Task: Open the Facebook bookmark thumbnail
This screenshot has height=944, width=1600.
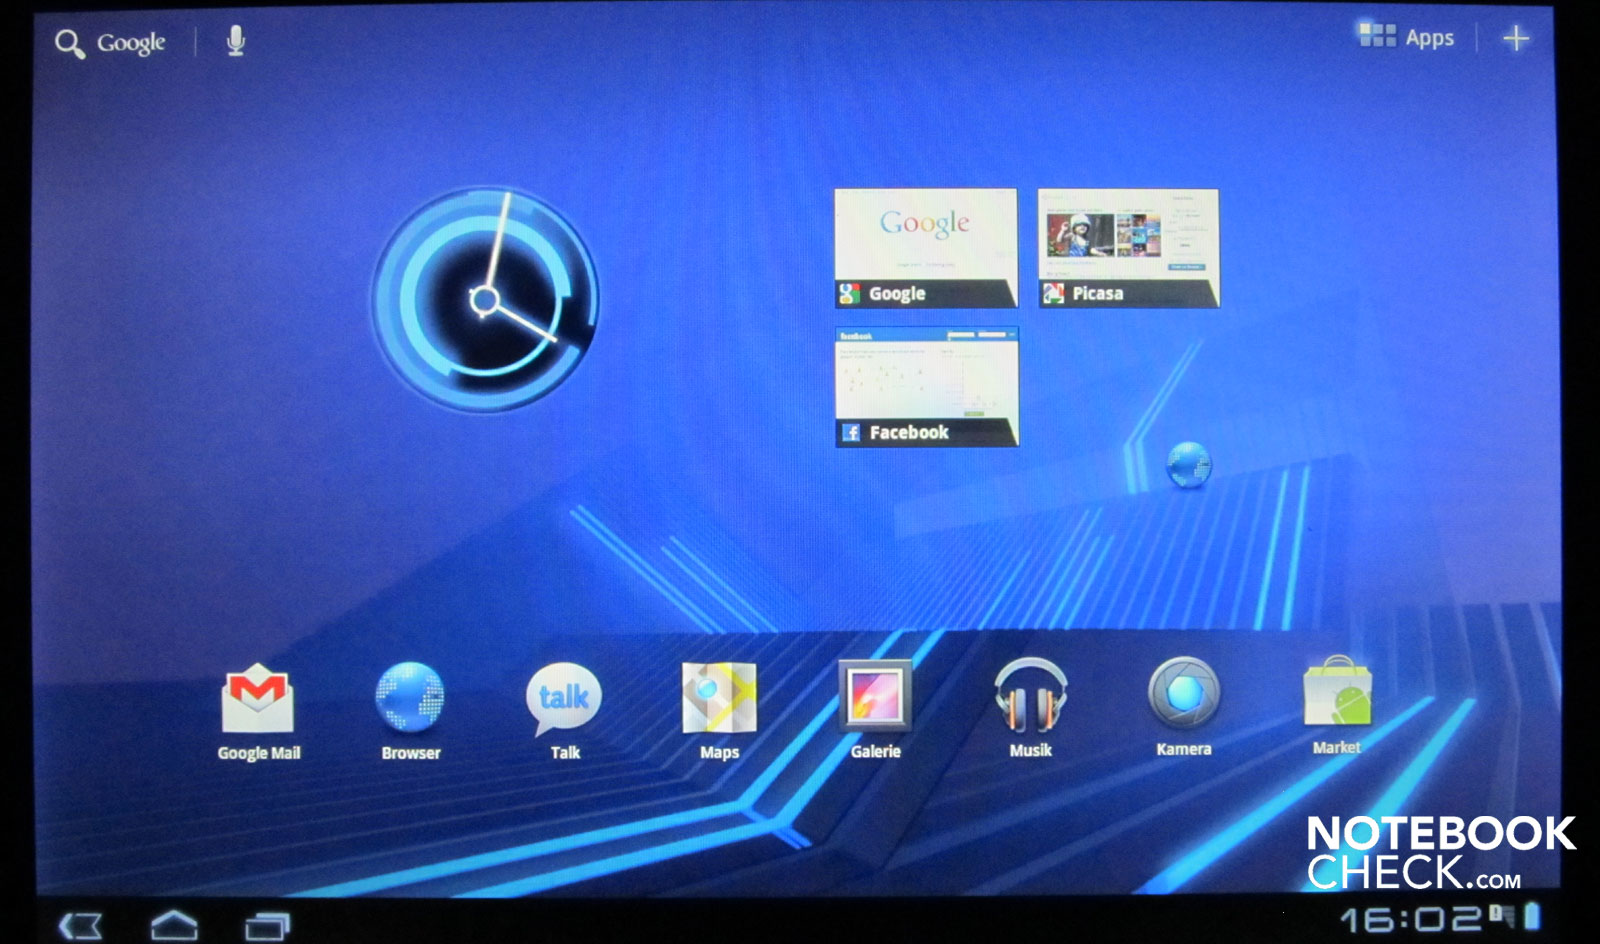Action: (926, 387)
